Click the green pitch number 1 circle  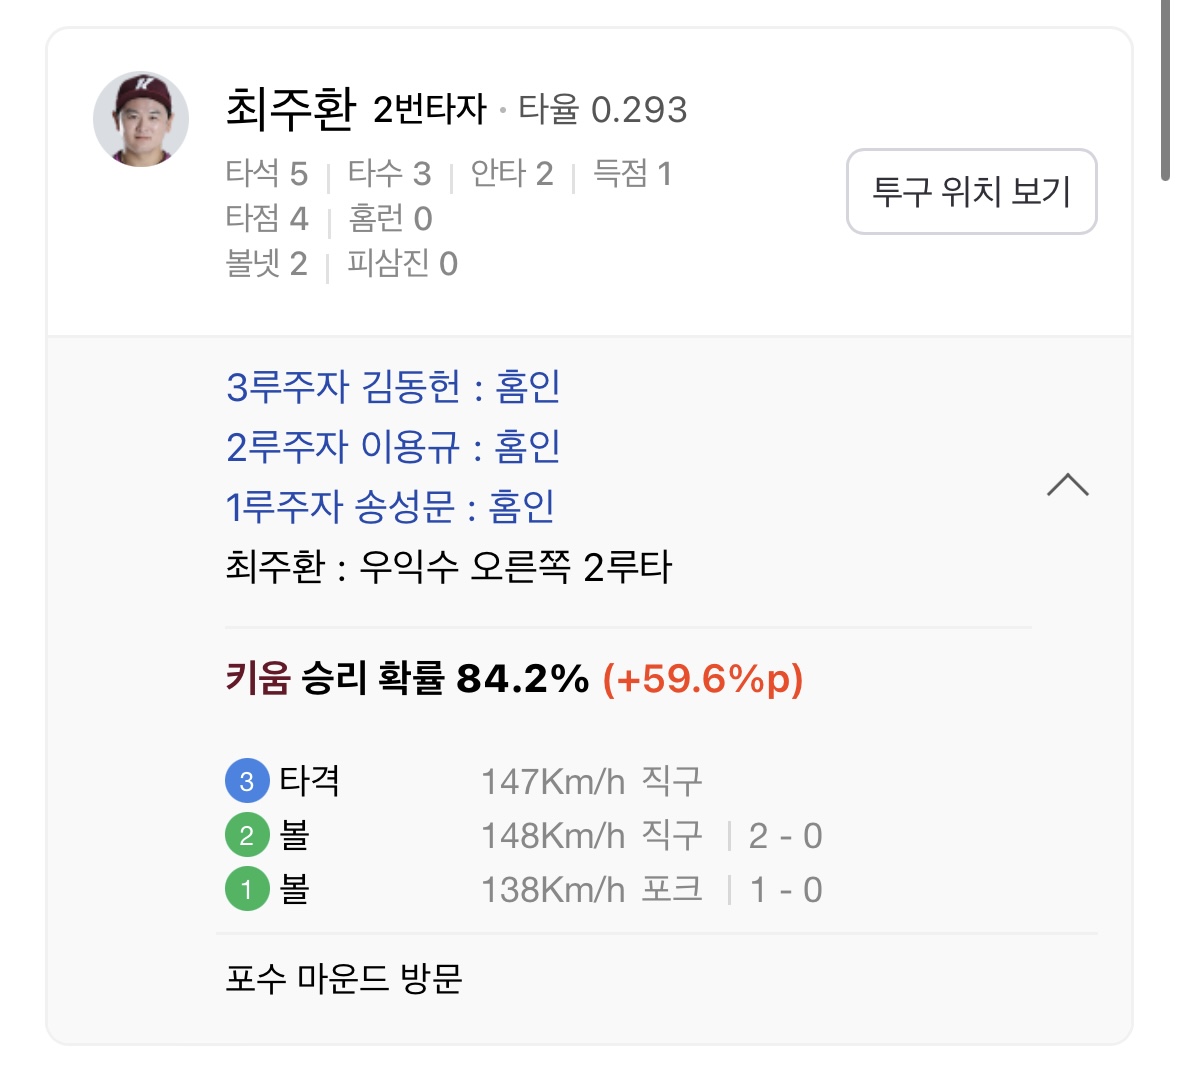(x=247, y=889)
